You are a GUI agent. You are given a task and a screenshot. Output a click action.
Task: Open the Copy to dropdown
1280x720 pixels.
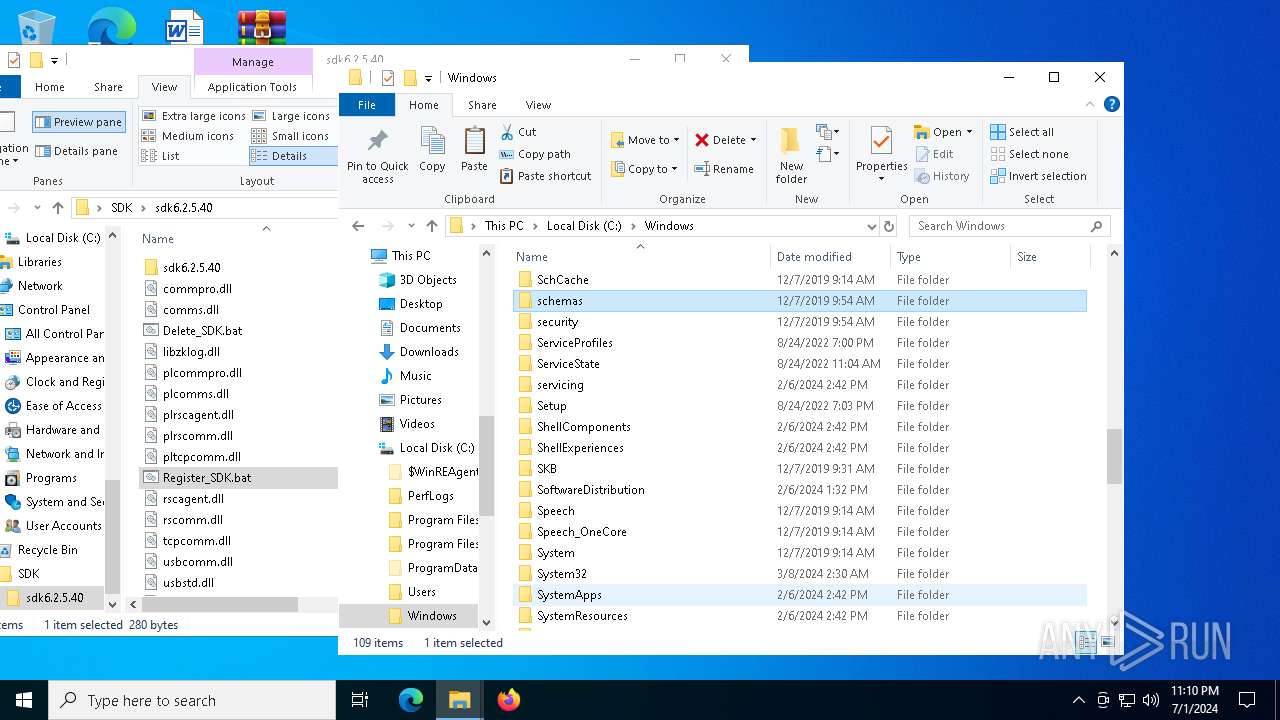pyautogui.click(x=644, y=169)
